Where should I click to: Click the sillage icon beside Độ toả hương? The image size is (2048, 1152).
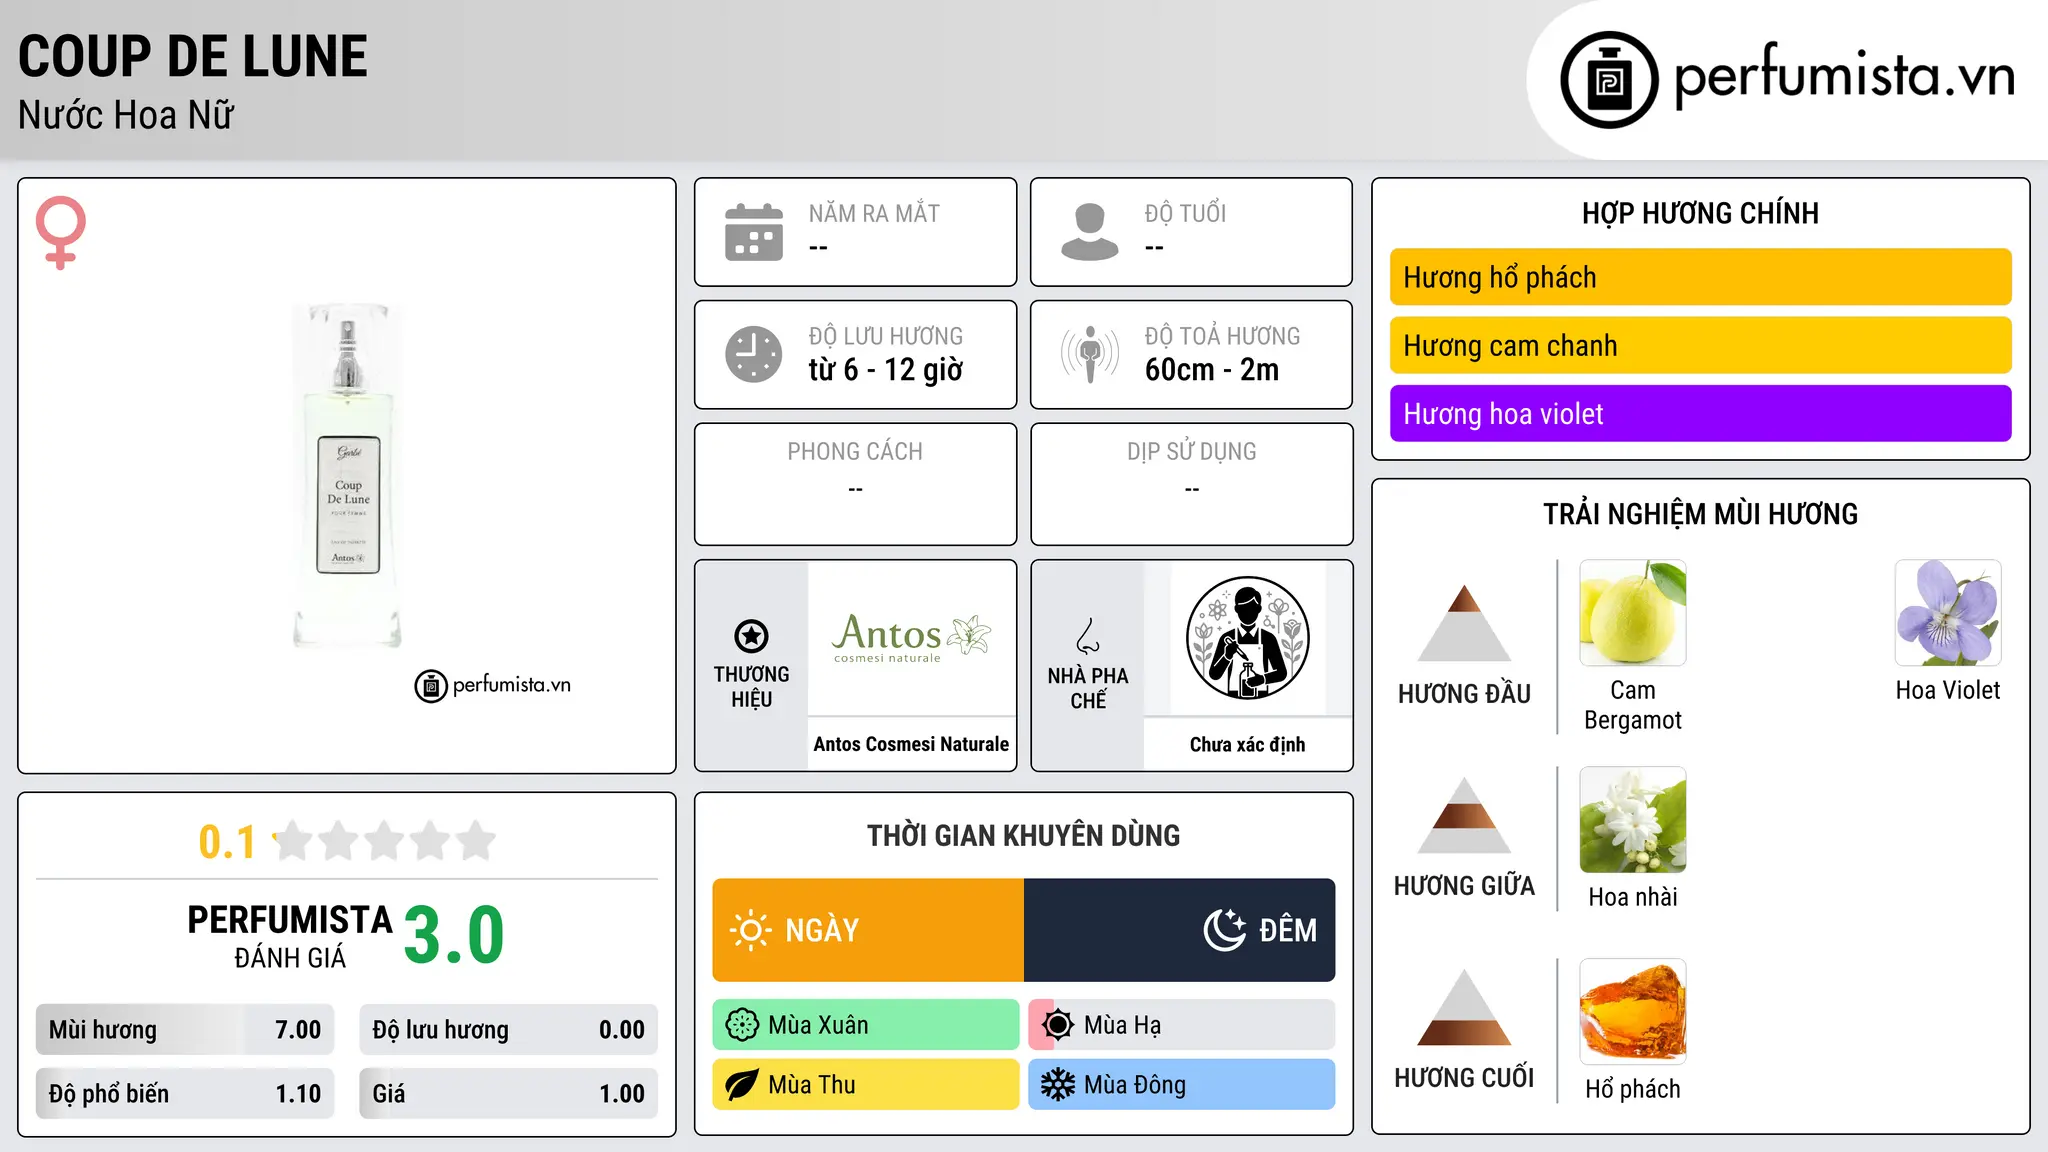tap(1090, 354)
